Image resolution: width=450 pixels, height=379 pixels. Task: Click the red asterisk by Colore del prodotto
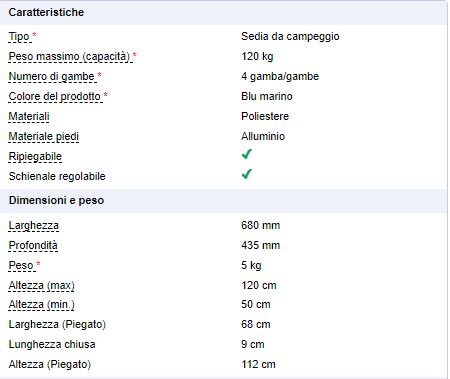(x=105, y=95)
